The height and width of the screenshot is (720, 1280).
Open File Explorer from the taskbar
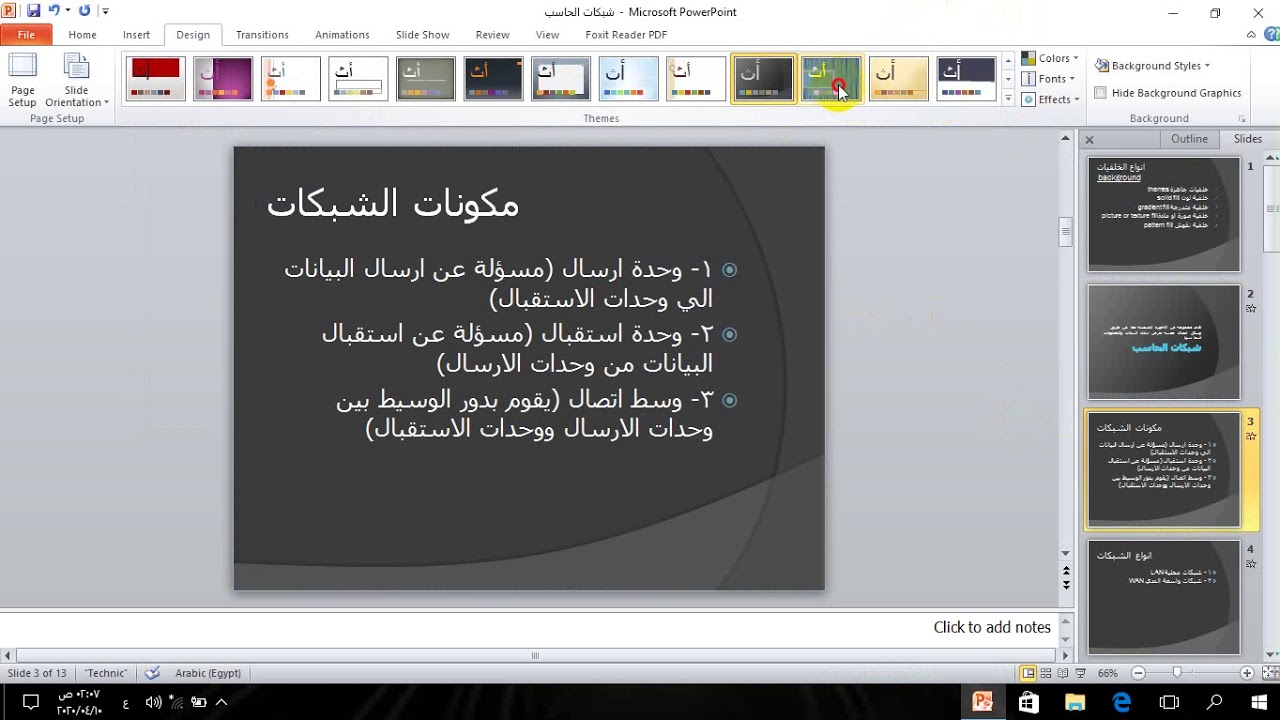click(x=1075, y=702)
